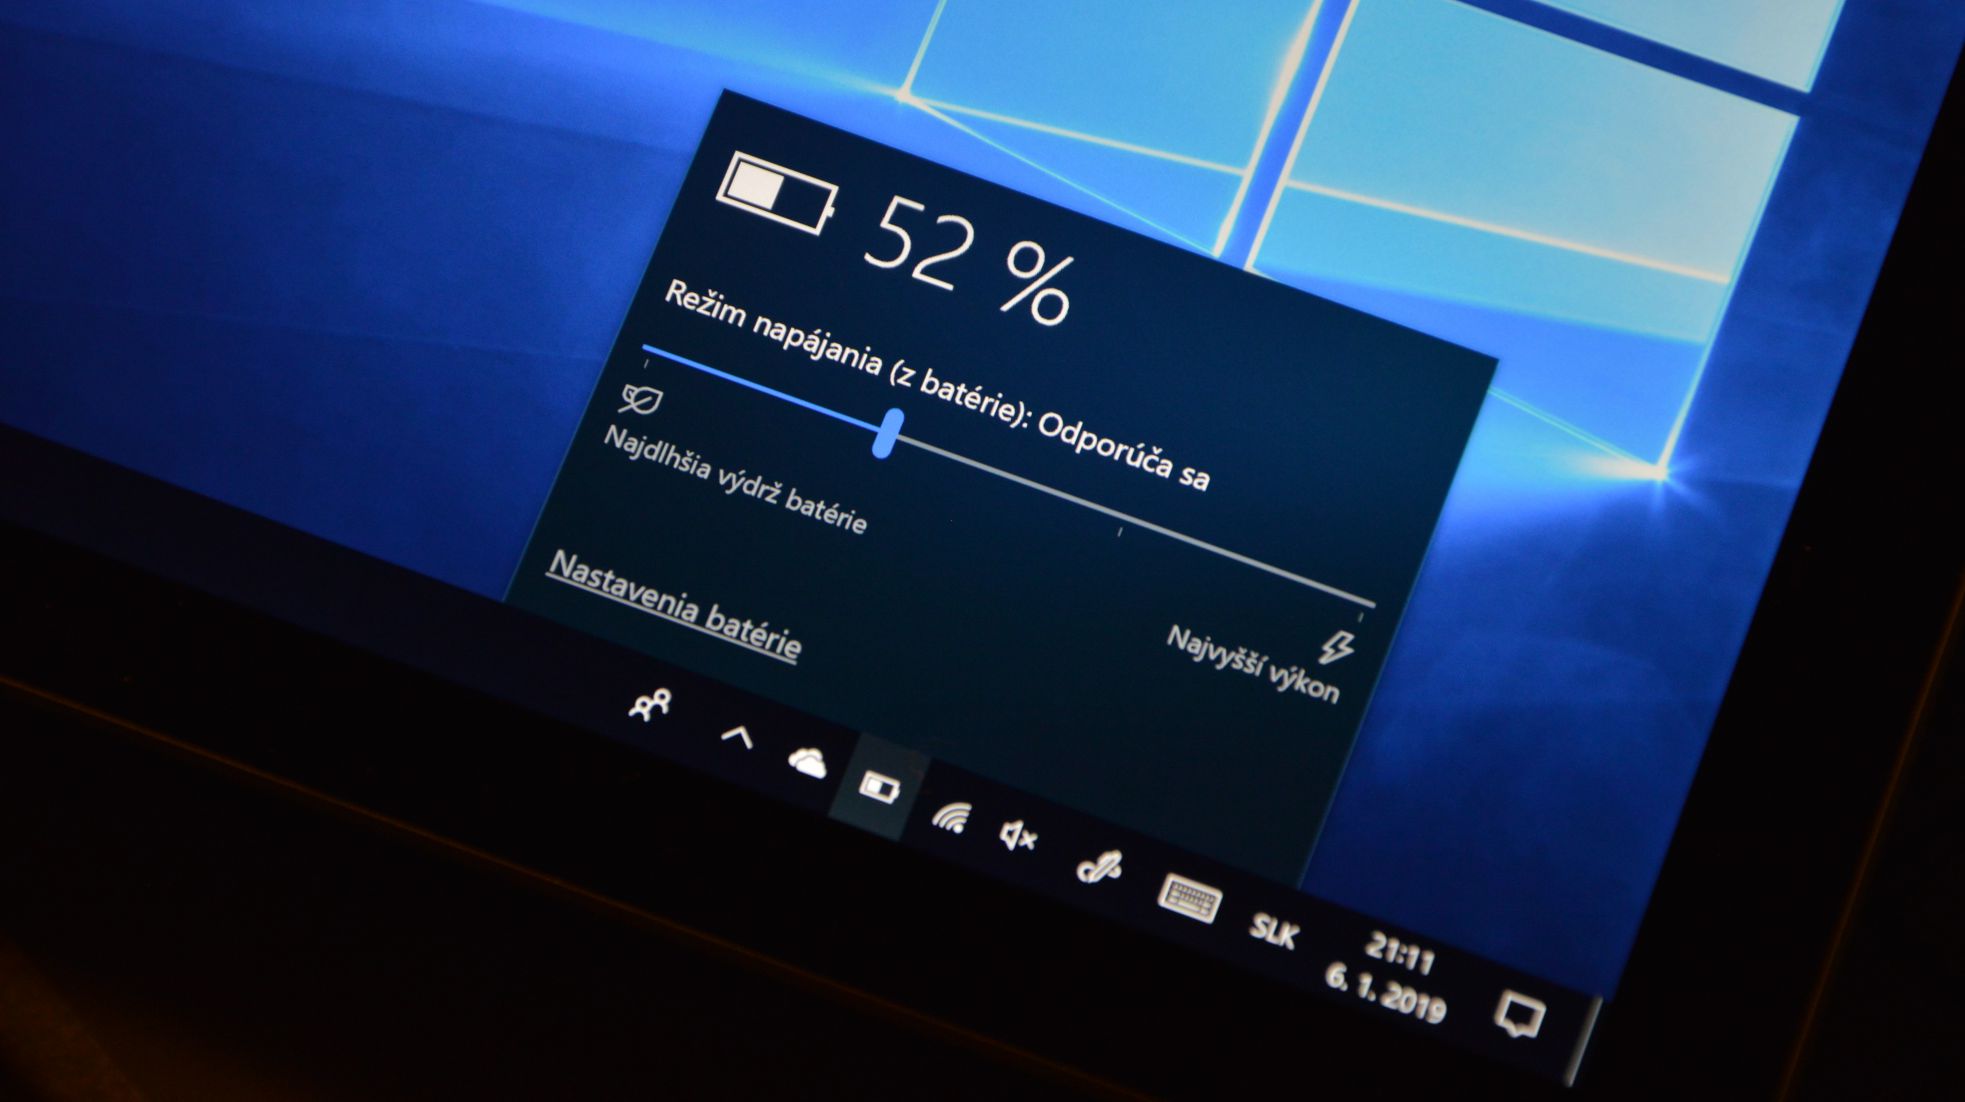This screenshot has height=1102, width=1965.
Task: Click the muted speaker volume icon
Action: (x=1018, y=836)
